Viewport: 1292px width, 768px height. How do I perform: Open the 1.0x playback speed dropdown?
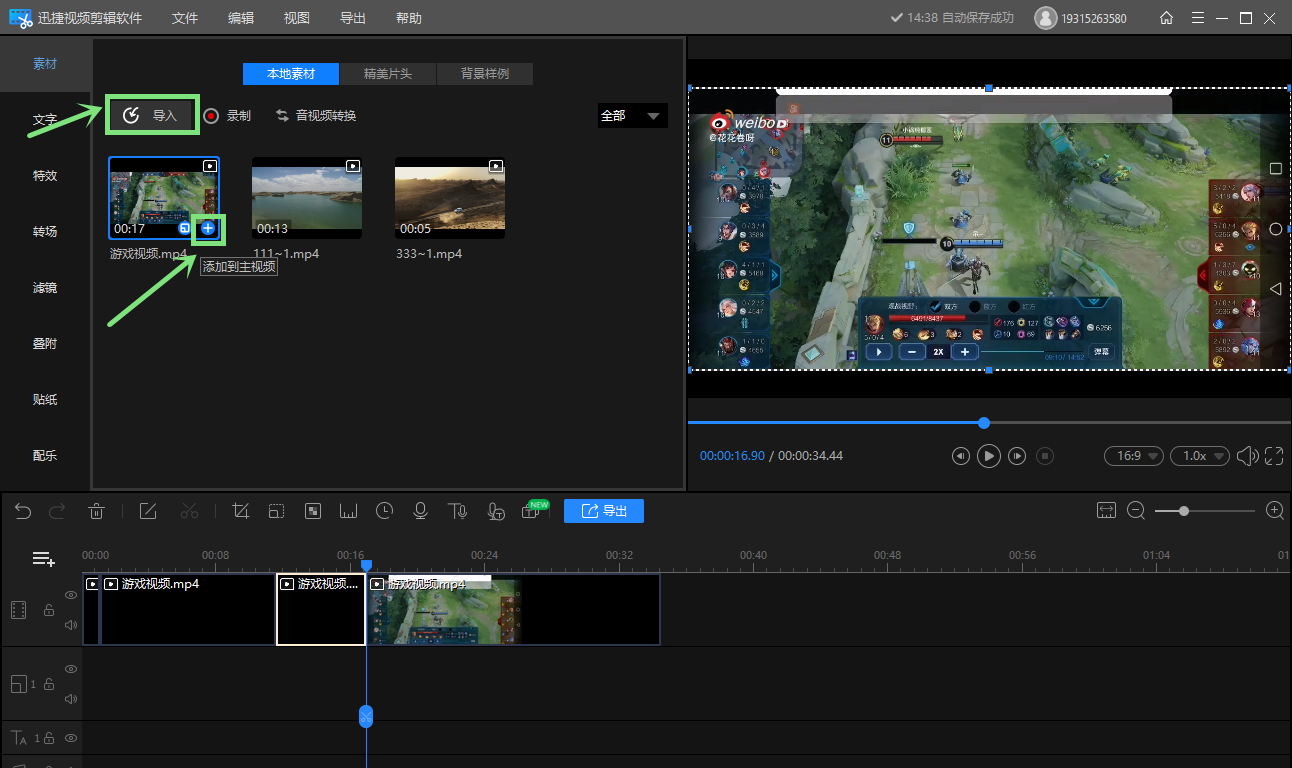tap(1200, 456)
